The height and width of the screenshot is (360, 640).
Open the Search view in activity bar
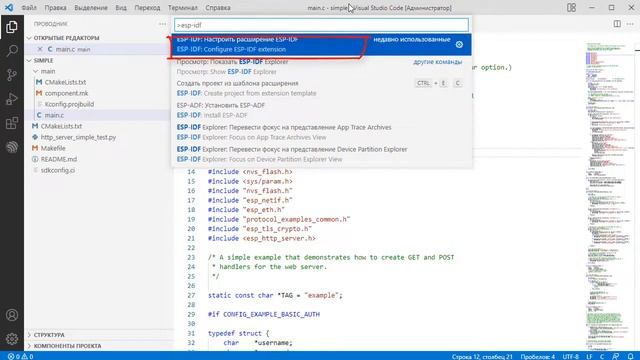(12, 51)
